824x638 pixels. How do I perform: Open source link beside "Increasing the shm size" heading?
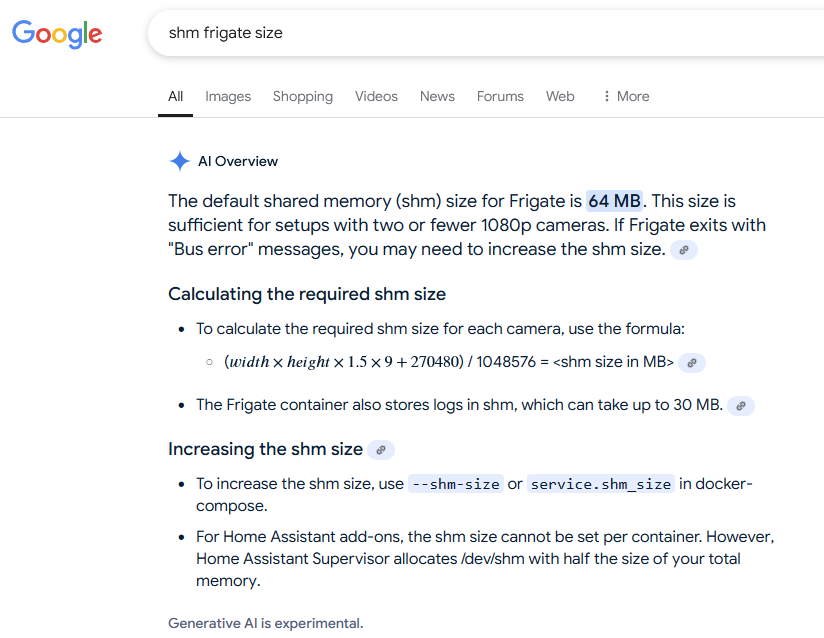[381, 450]
